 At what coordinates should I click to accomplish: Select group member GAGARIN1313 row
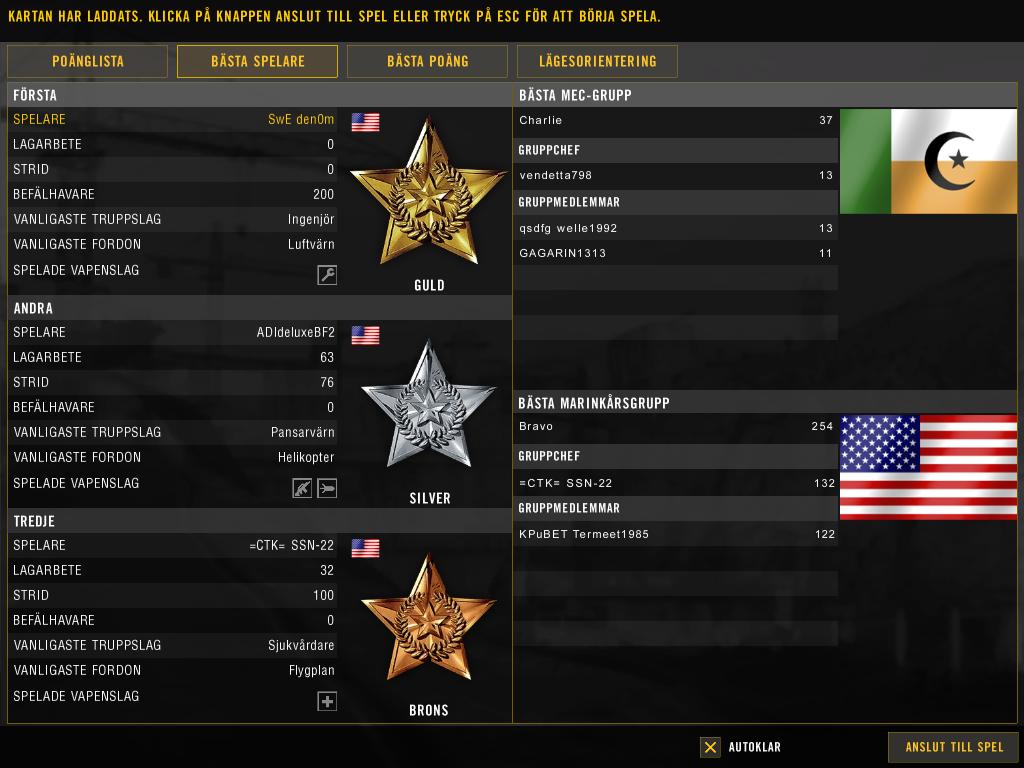click(x=675, y=253)
